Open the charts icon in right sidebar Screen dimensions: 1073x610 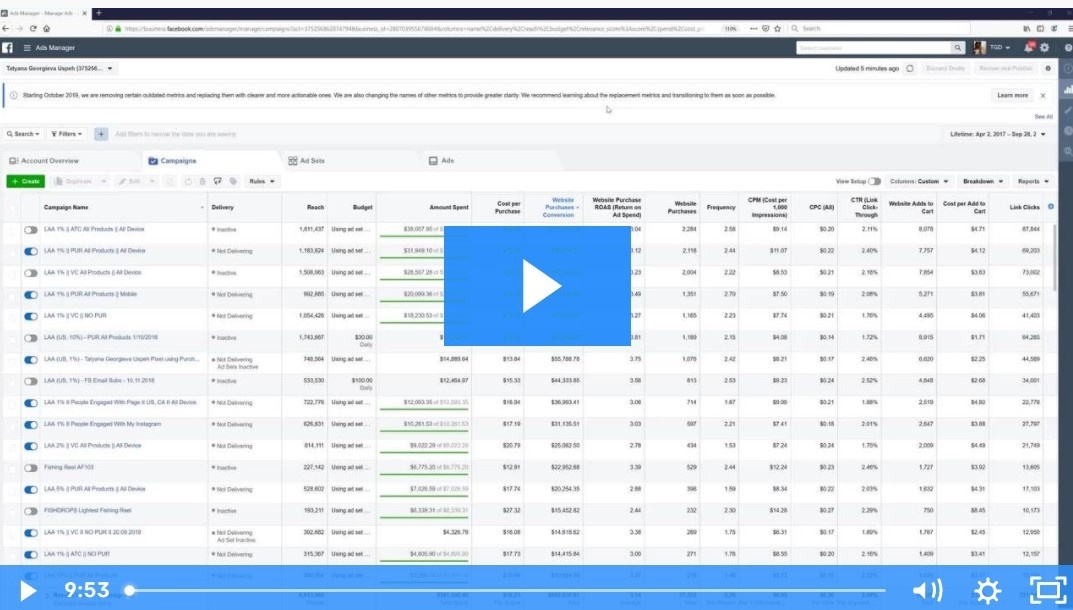(1068, 90)
